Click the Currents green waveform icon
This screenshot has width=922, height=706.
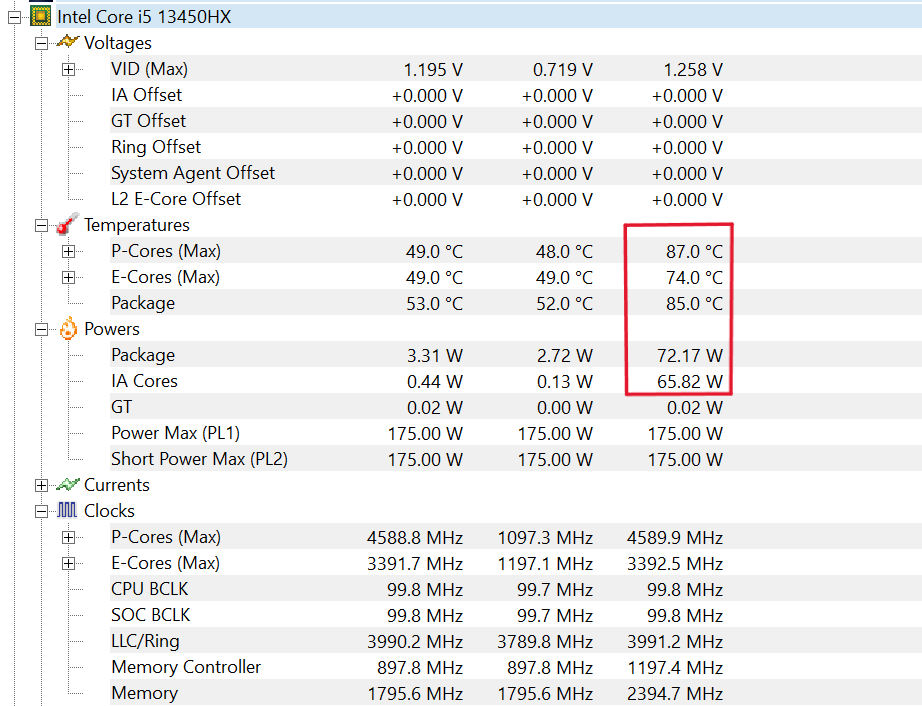coord(68,485)
